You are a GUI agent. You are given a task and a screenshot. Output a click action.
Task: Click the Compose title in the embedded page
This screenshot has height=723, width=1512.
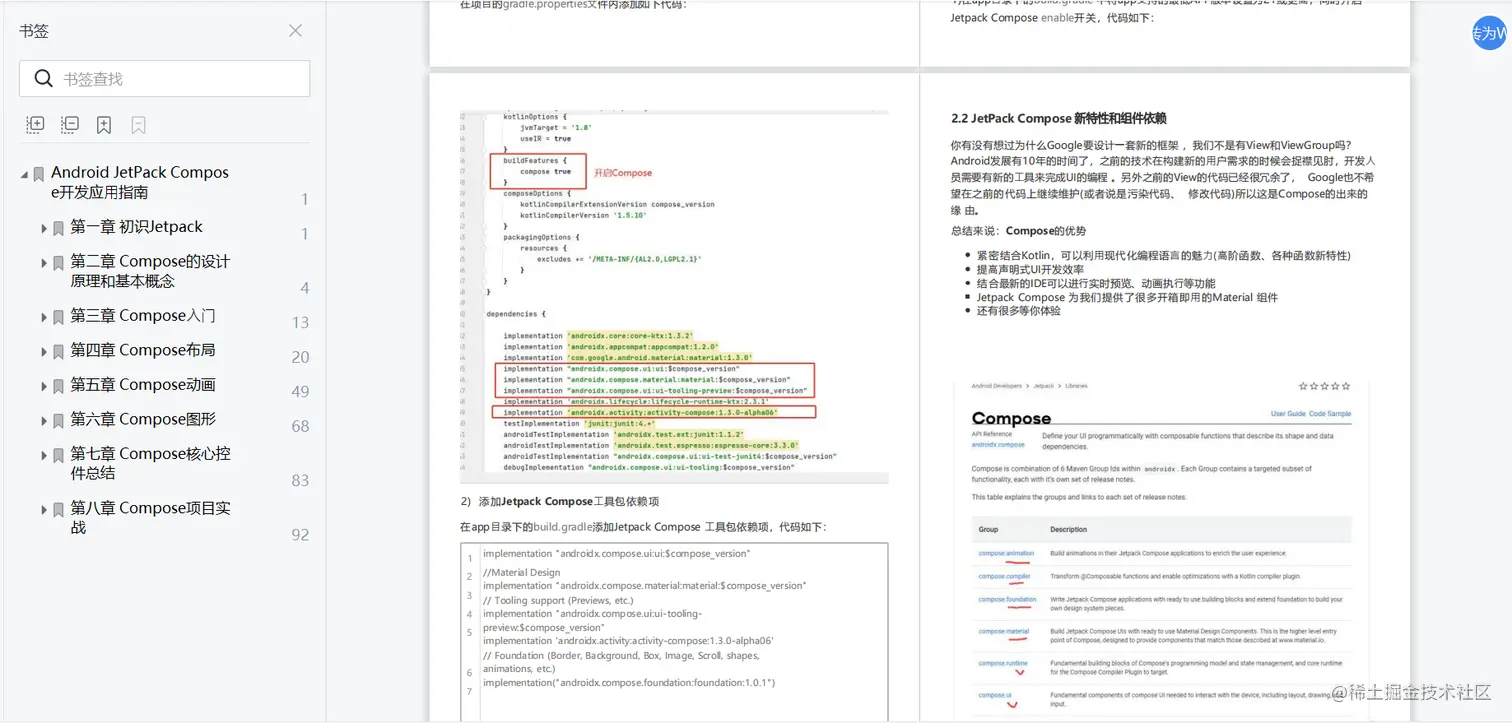click(1011, 419)
